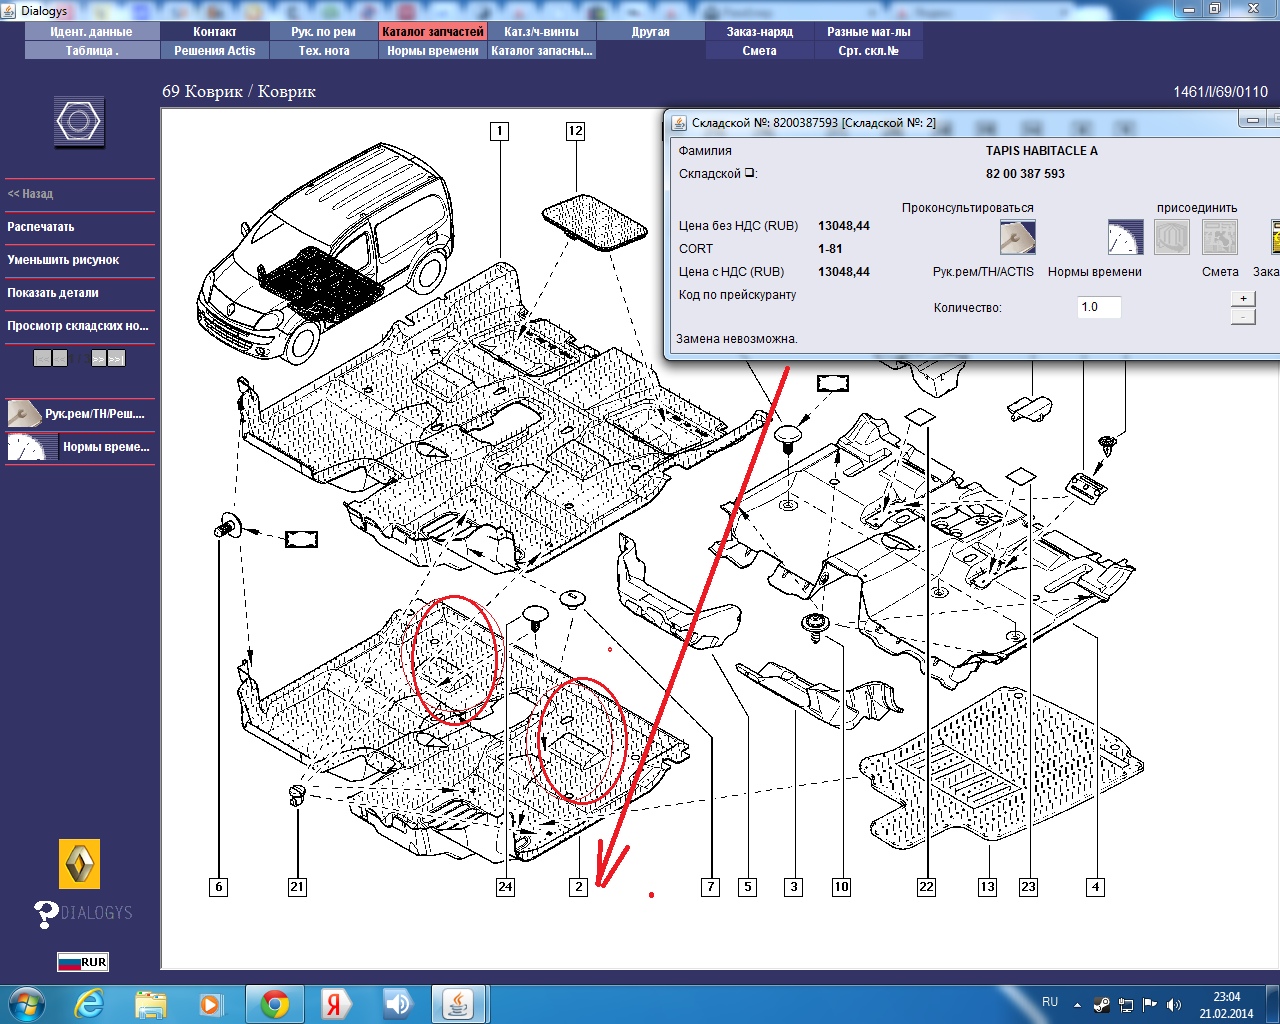
Task: Open Windows Media Player from taskbar
Action: tap(211, 1004)
